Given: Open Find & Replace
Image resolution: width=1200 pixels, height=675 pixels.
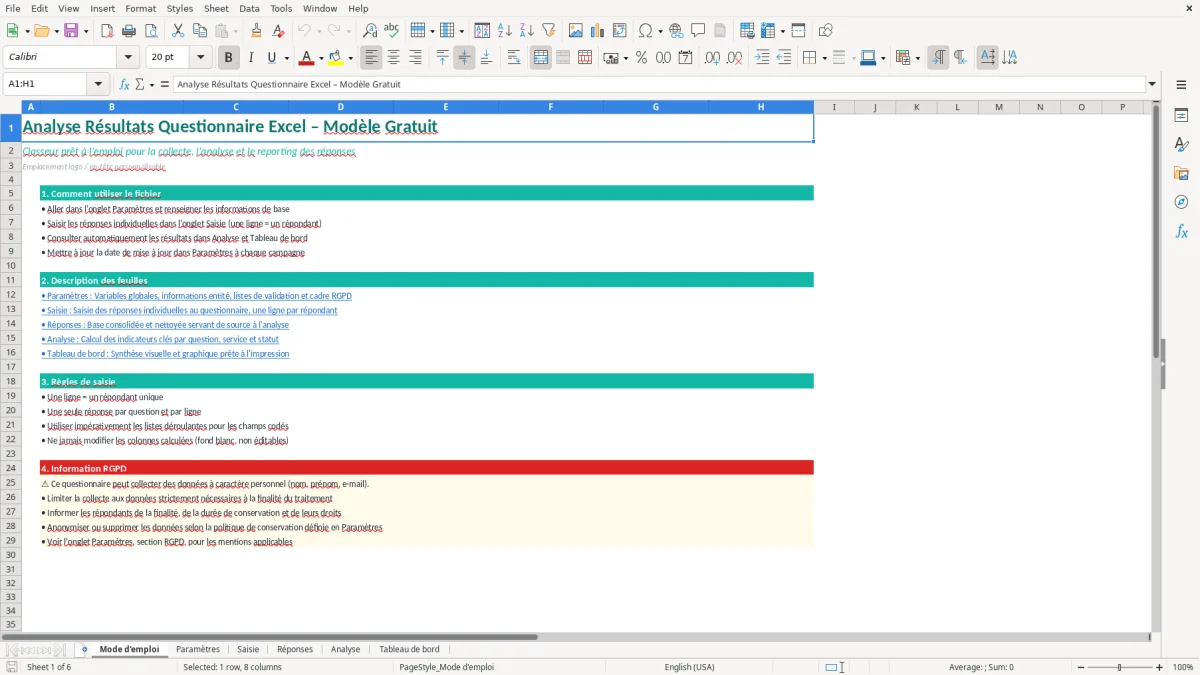Looking at the screenshot, I should point(370,31).
